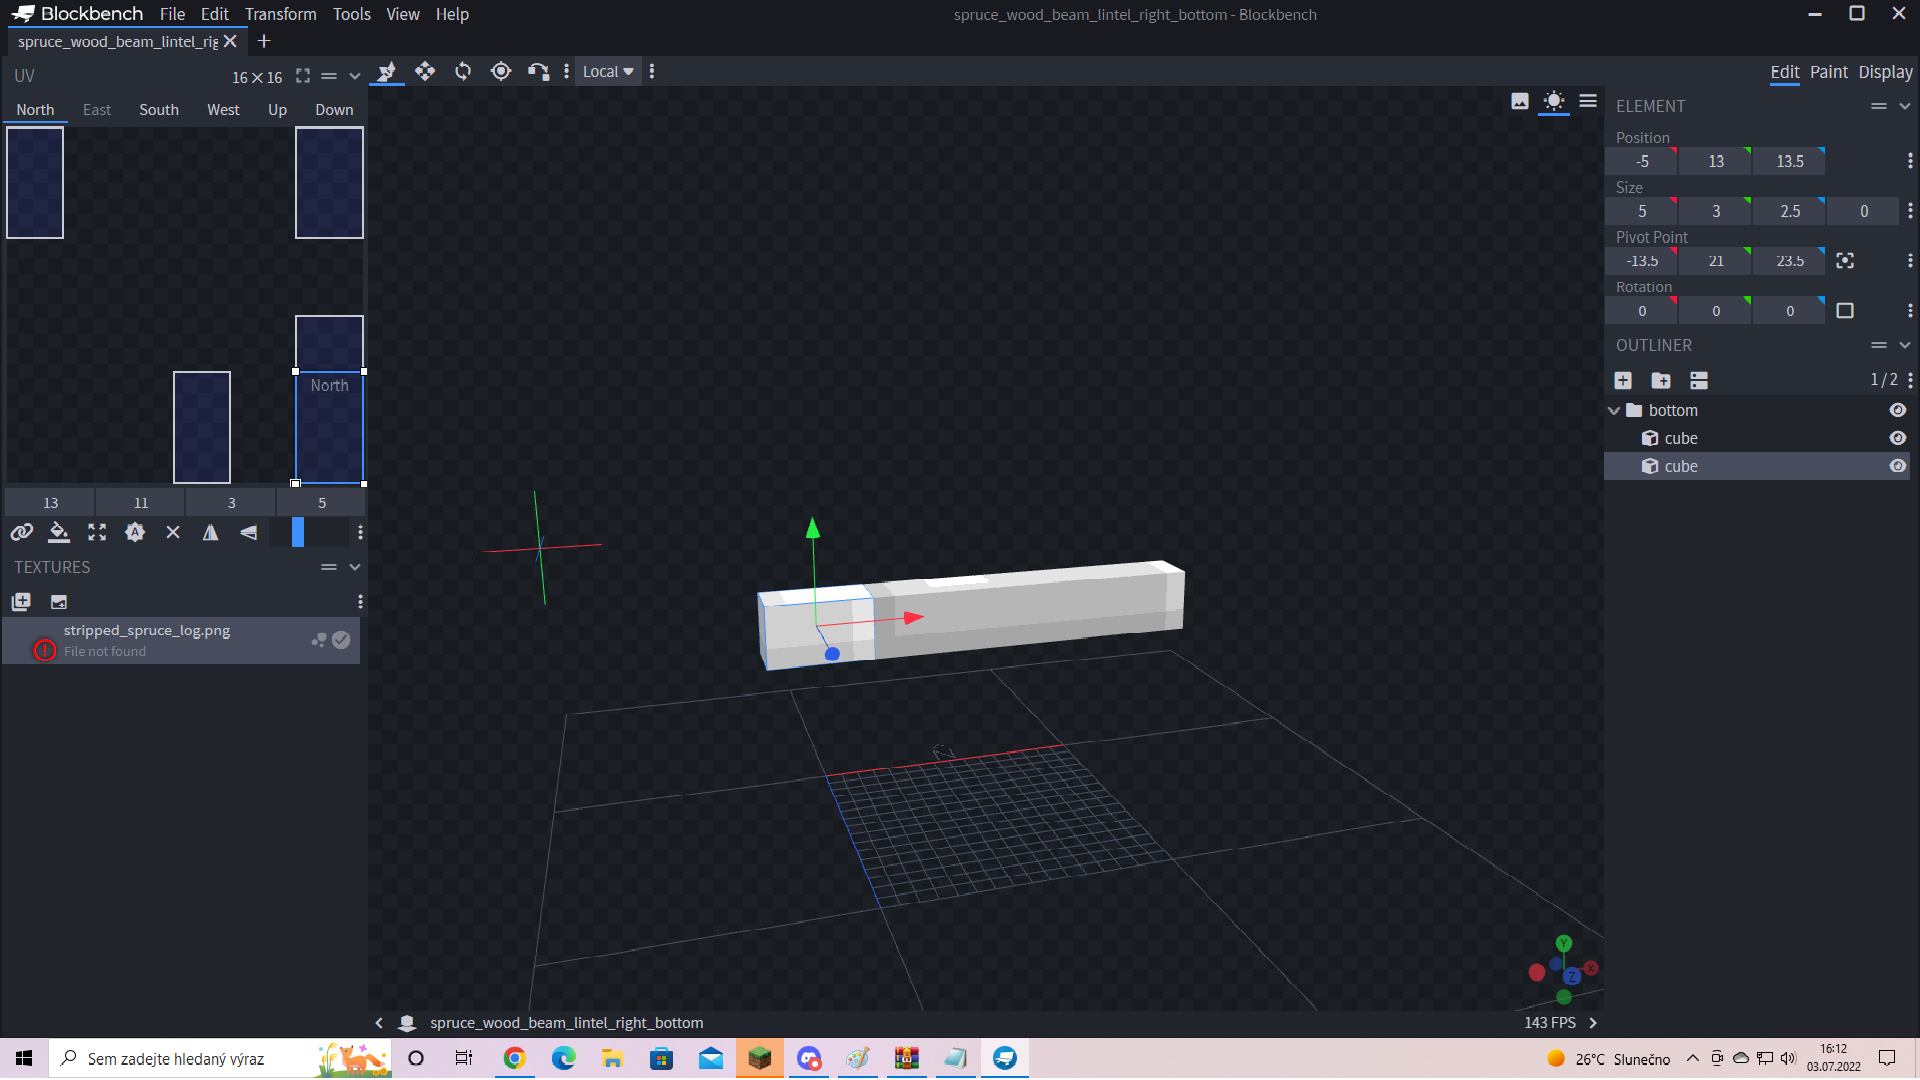Select the Rotate tool in the toolbar

pos(463,71)
